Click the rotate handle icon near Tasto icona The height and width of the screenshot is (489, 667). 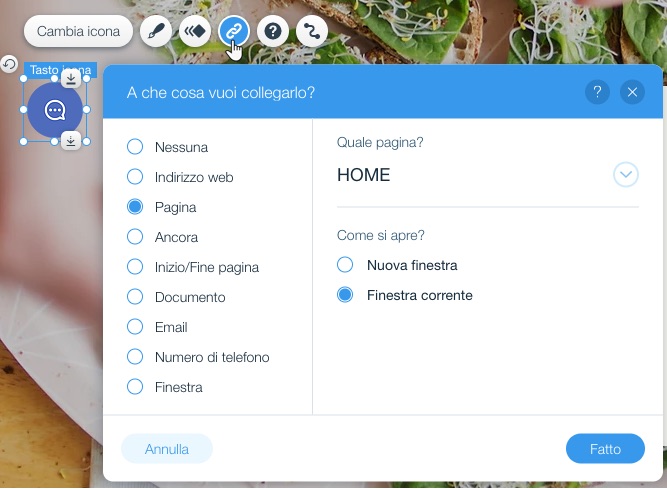click(x=9, y=65)
